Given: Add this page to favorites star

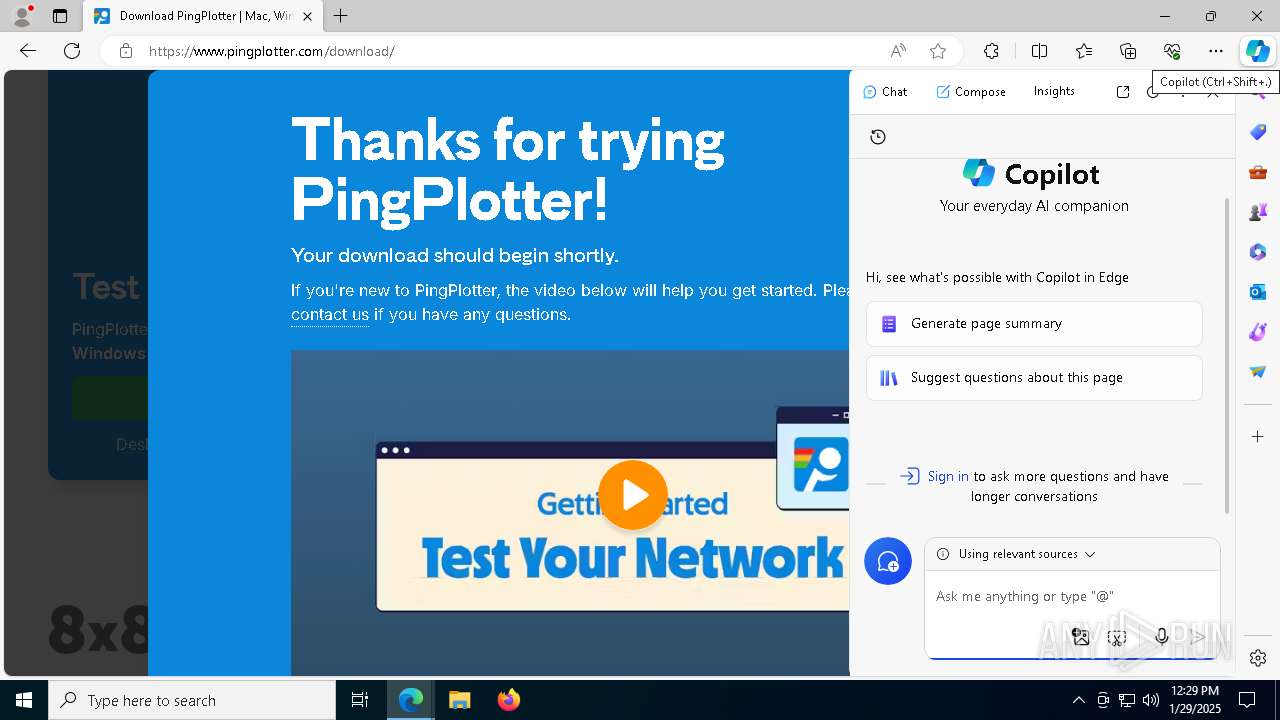Looking at the screenshot, I should (x=937, y=51).
